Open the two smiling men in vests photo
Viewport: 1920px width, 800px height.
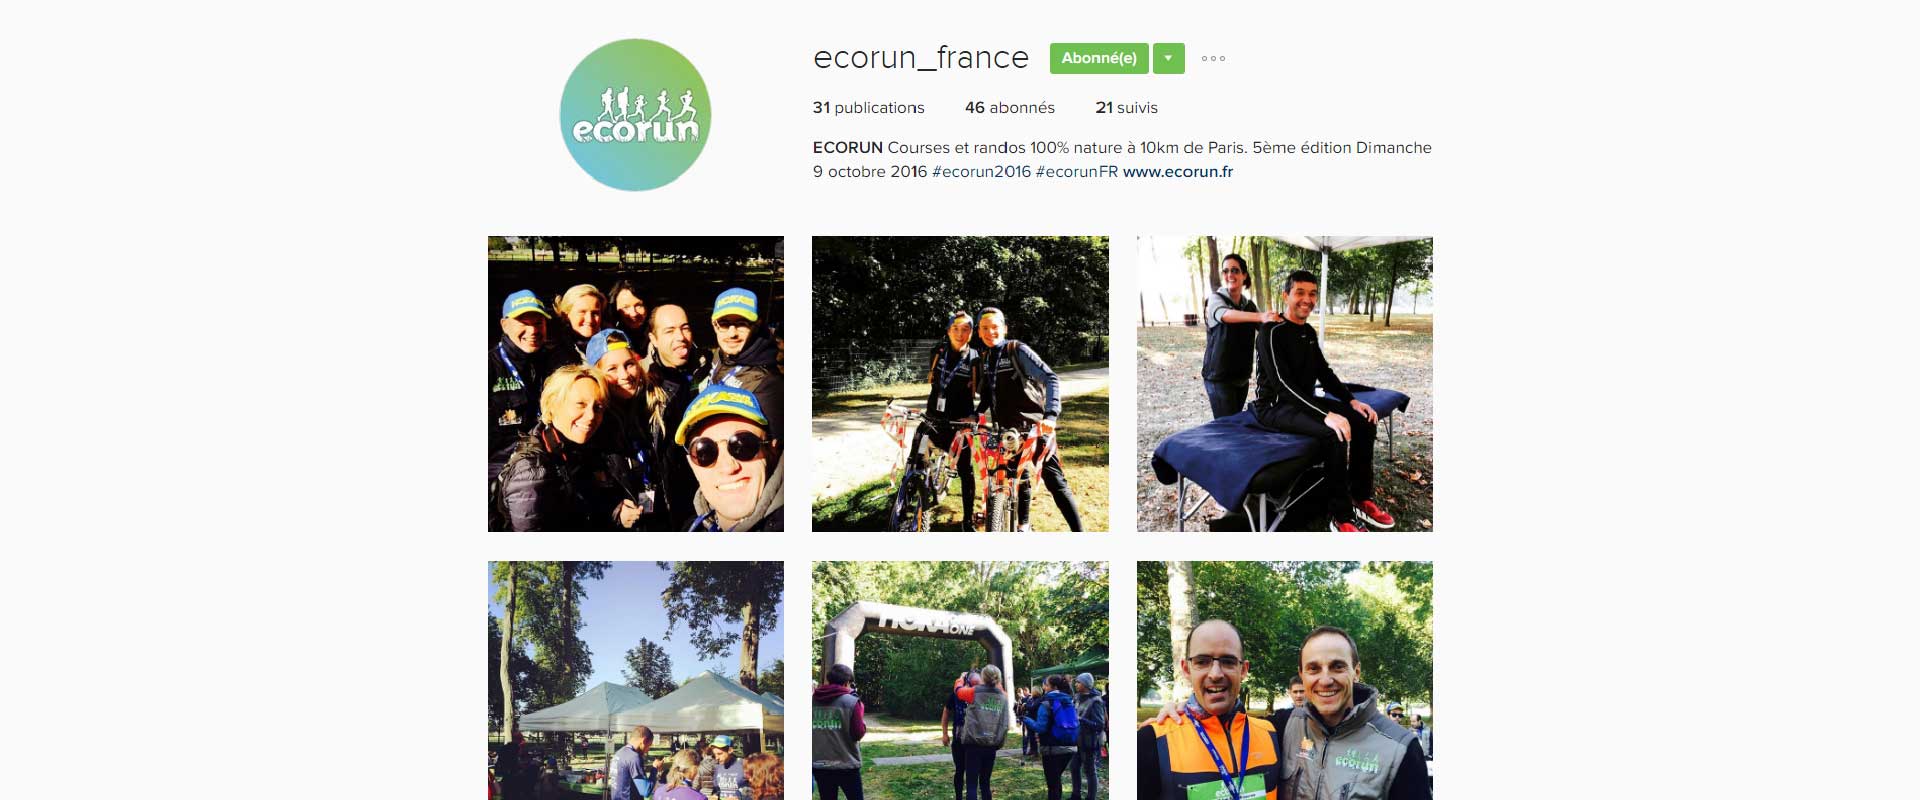point(1285,680)
